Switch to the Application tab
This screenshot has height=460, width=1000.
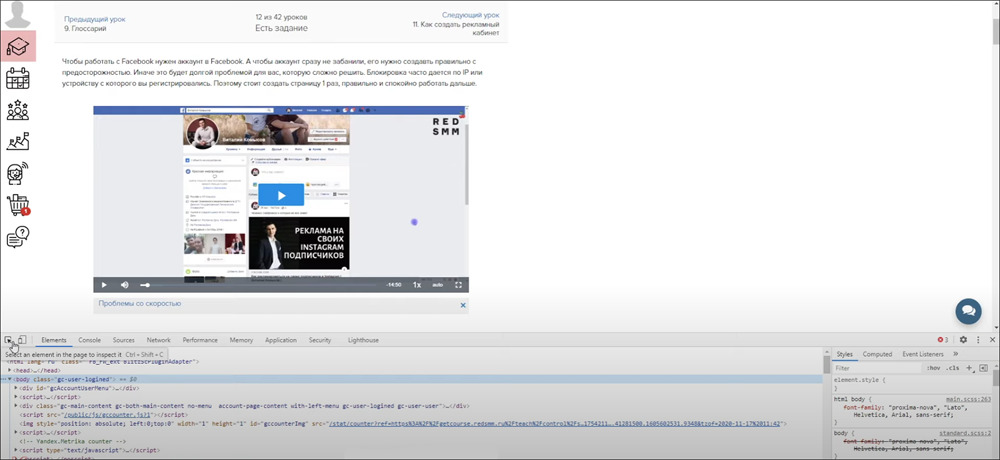tap(281, 340)
